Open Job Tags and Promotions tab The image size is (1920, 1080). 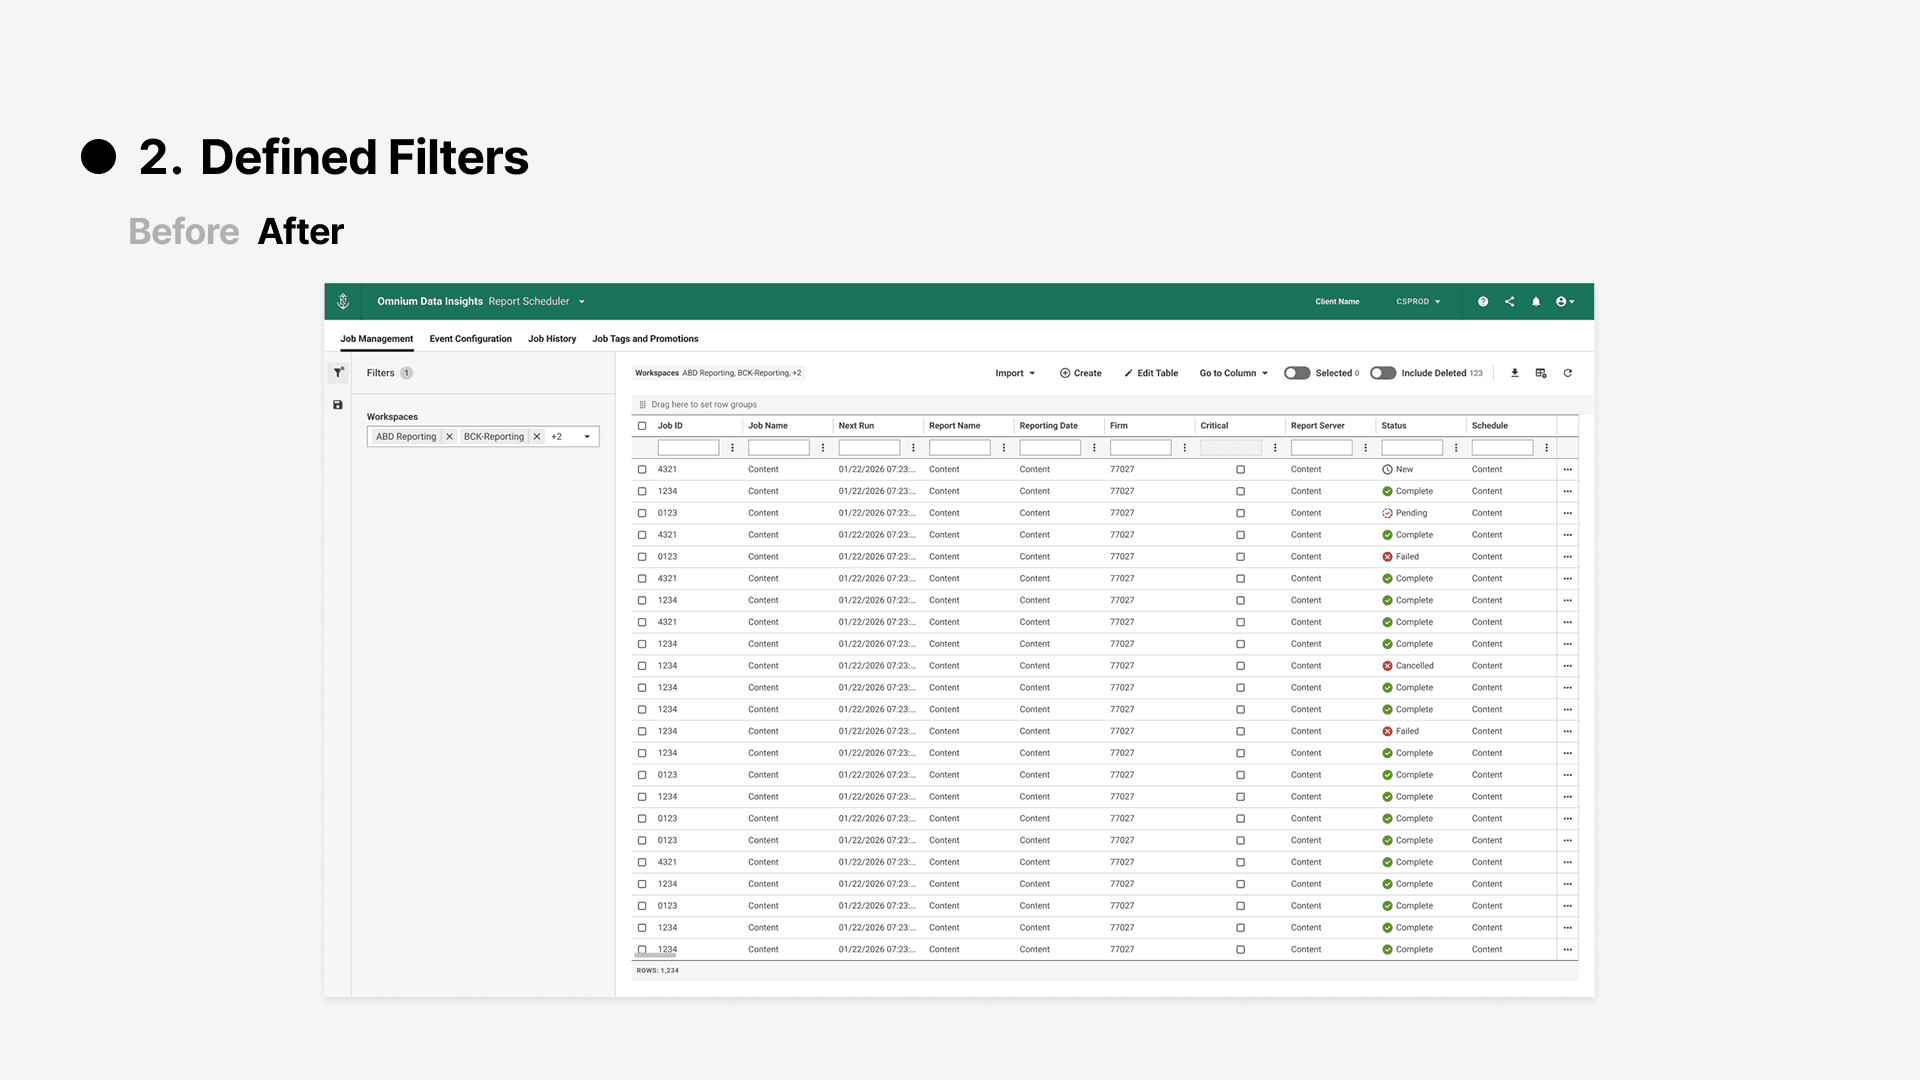coord(645,339)
